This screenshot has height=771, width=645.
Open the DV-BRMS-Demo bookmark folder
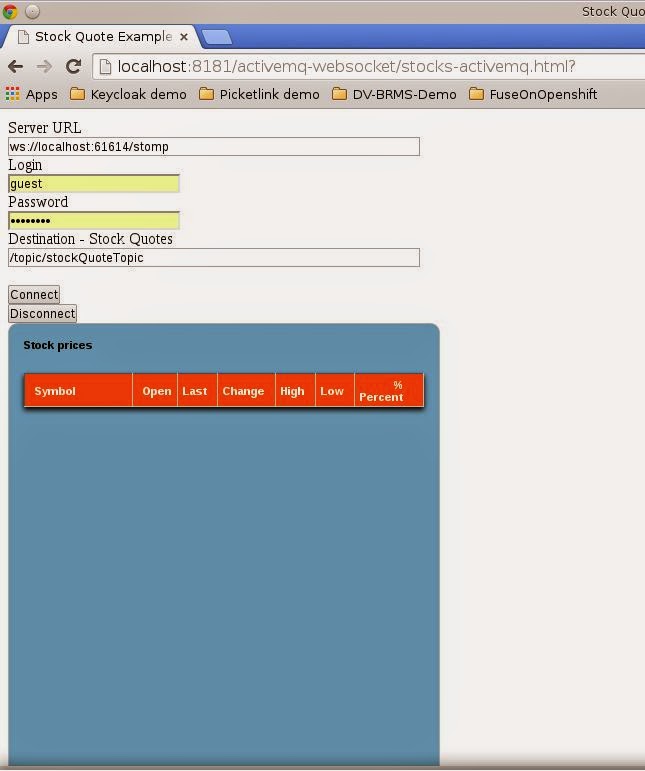[394, 94]
